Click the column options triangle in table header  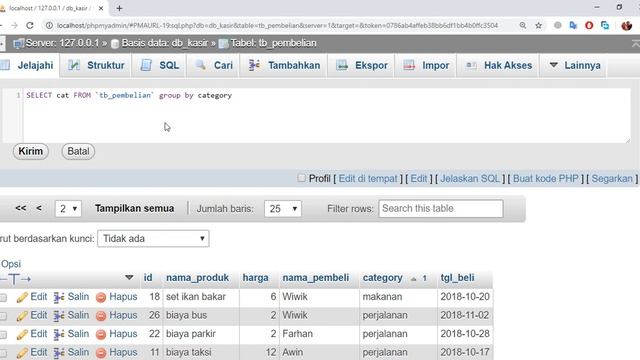pos(129,278)
